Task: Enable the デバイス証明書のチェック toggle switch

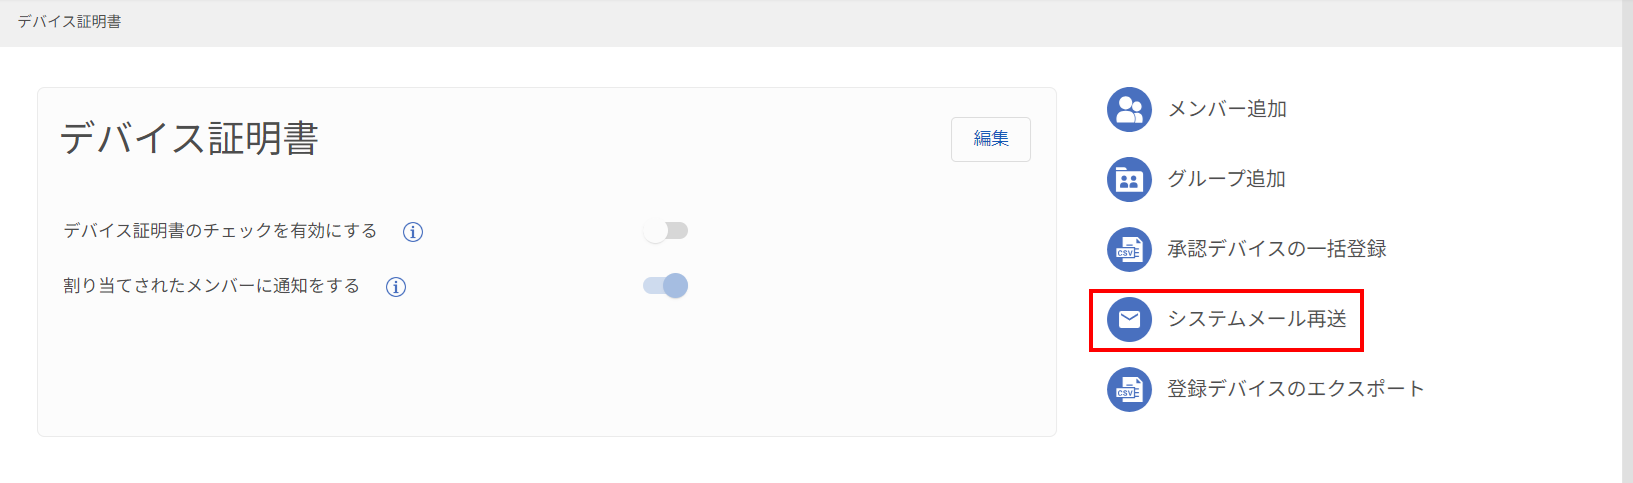Action: 666,231
